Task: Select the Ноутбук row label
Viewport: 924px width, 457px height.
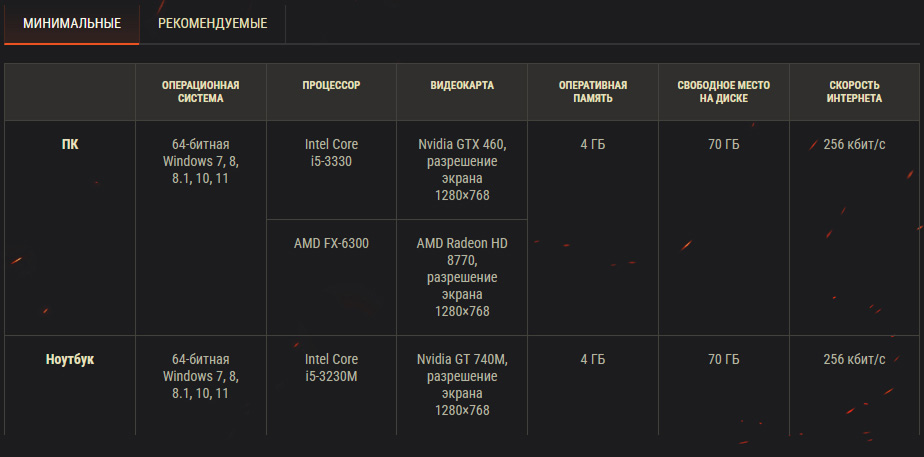Action: pyautogui.click(x=70, y=359)
